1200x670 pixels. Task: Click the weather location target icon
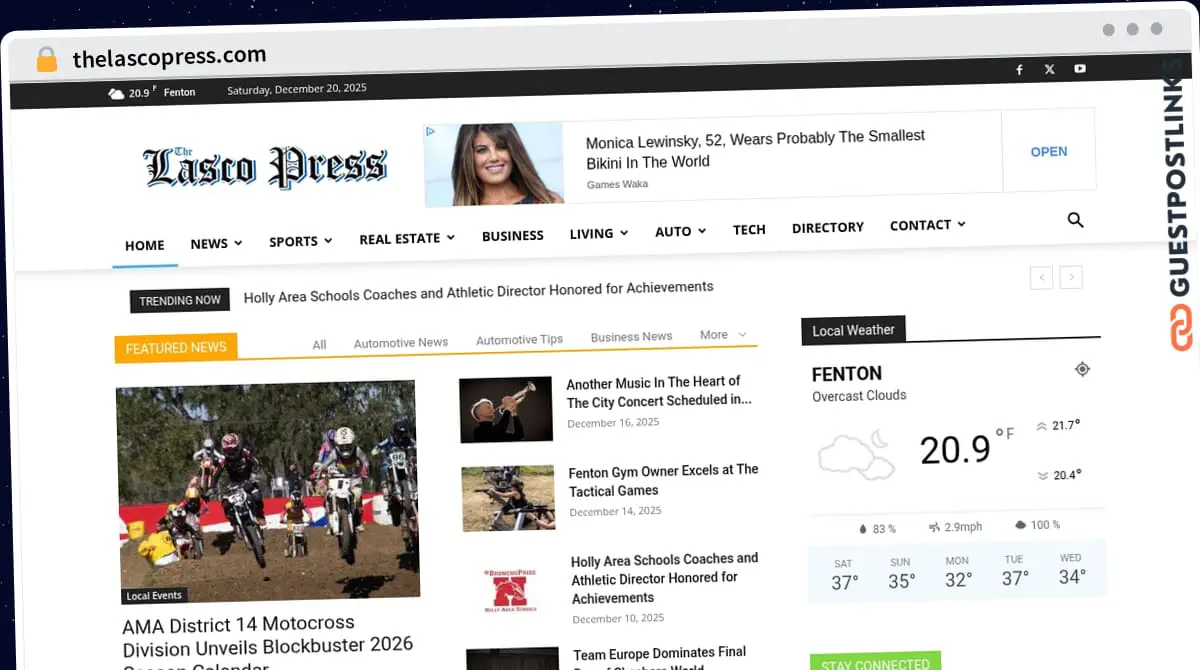(x=1082, y=369)
